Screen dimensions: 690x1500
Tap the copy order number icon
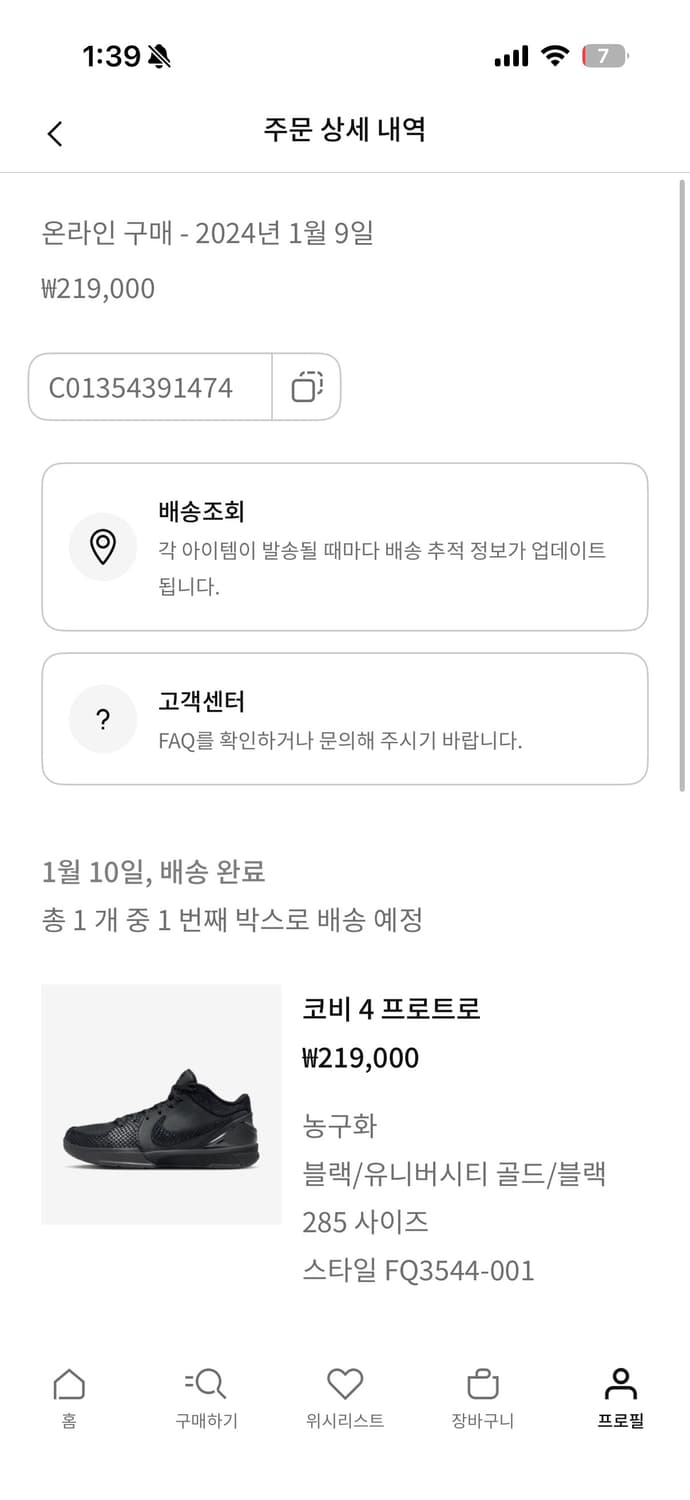click(306, 387)
